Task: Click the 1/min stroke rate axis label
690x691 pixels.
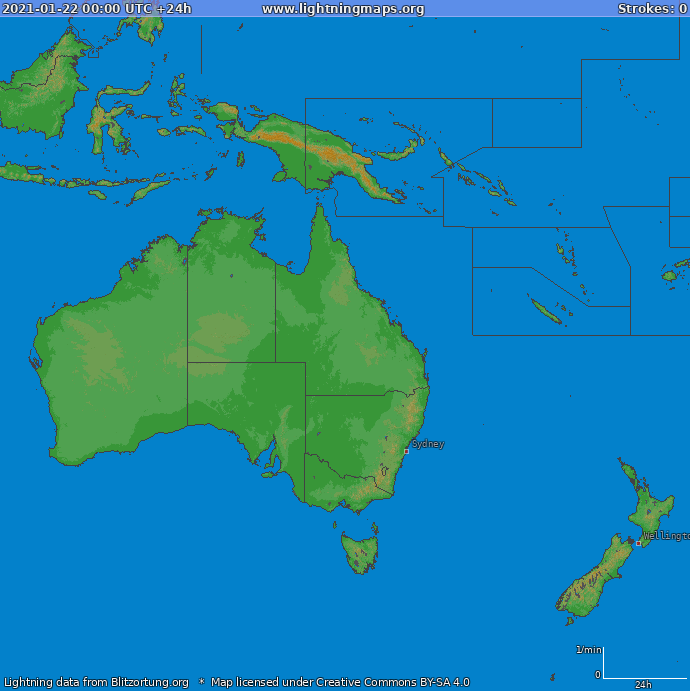Action: 588,650
